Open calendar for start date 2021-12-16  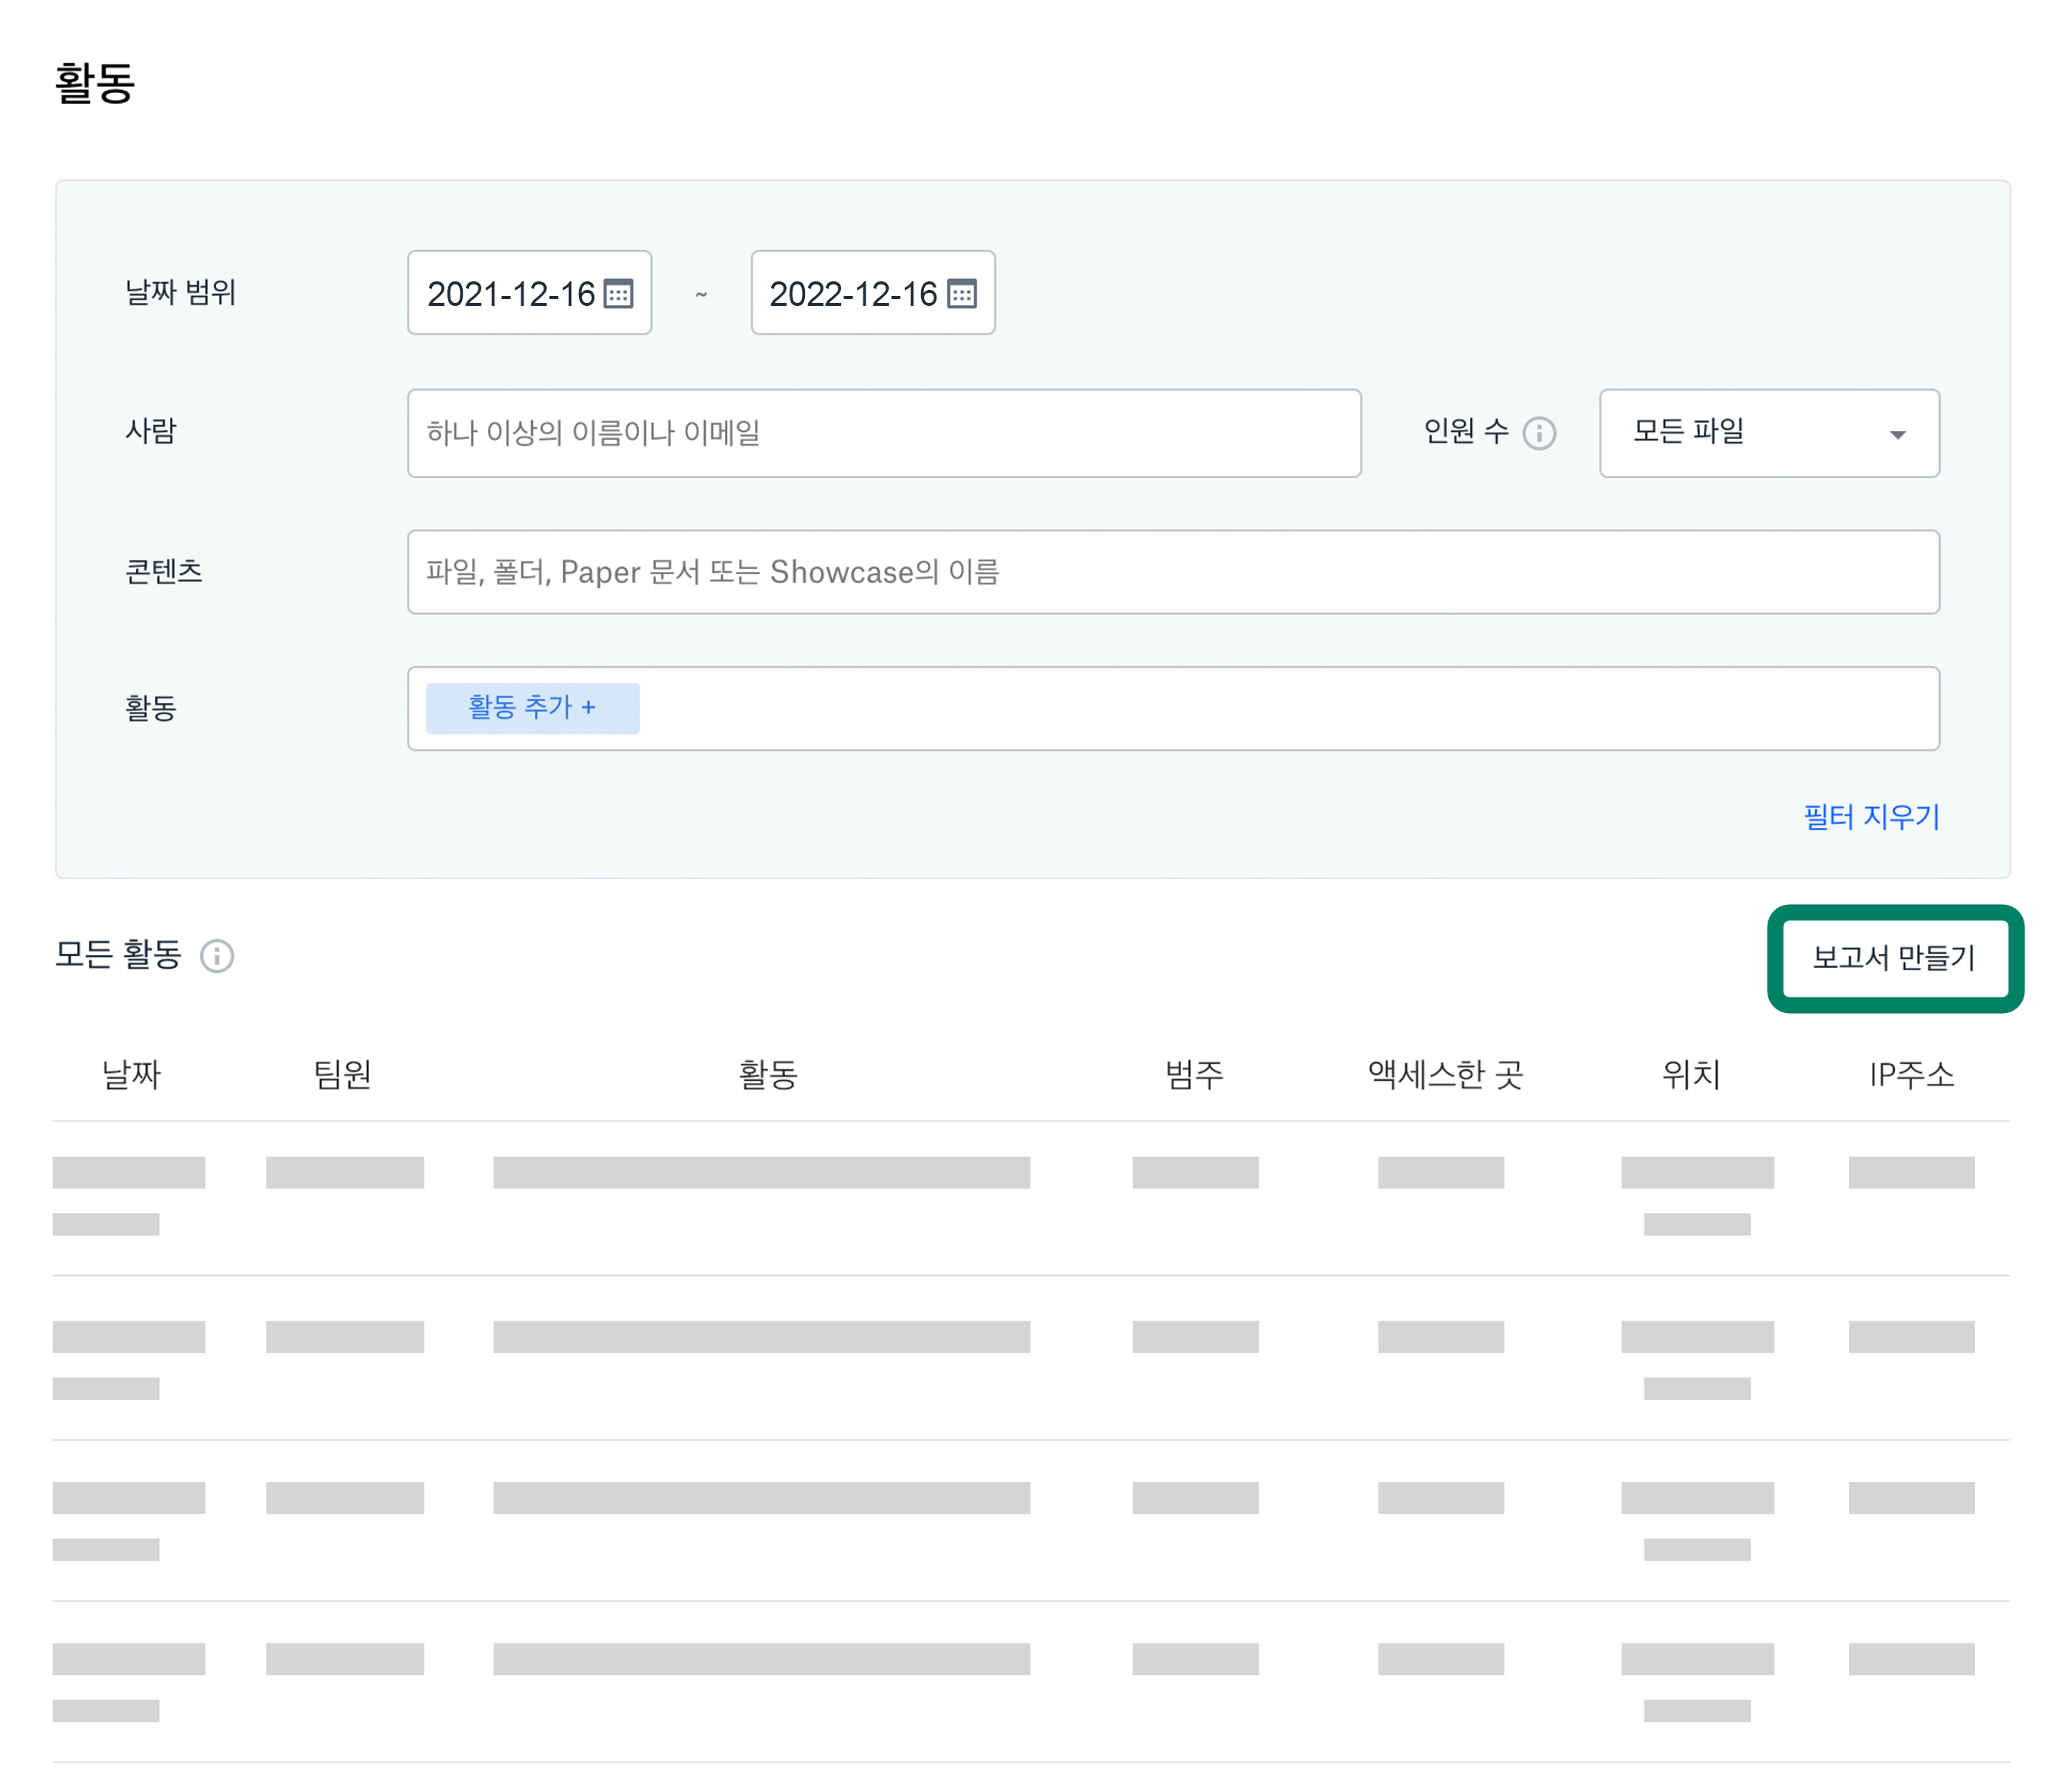[618, 294]
